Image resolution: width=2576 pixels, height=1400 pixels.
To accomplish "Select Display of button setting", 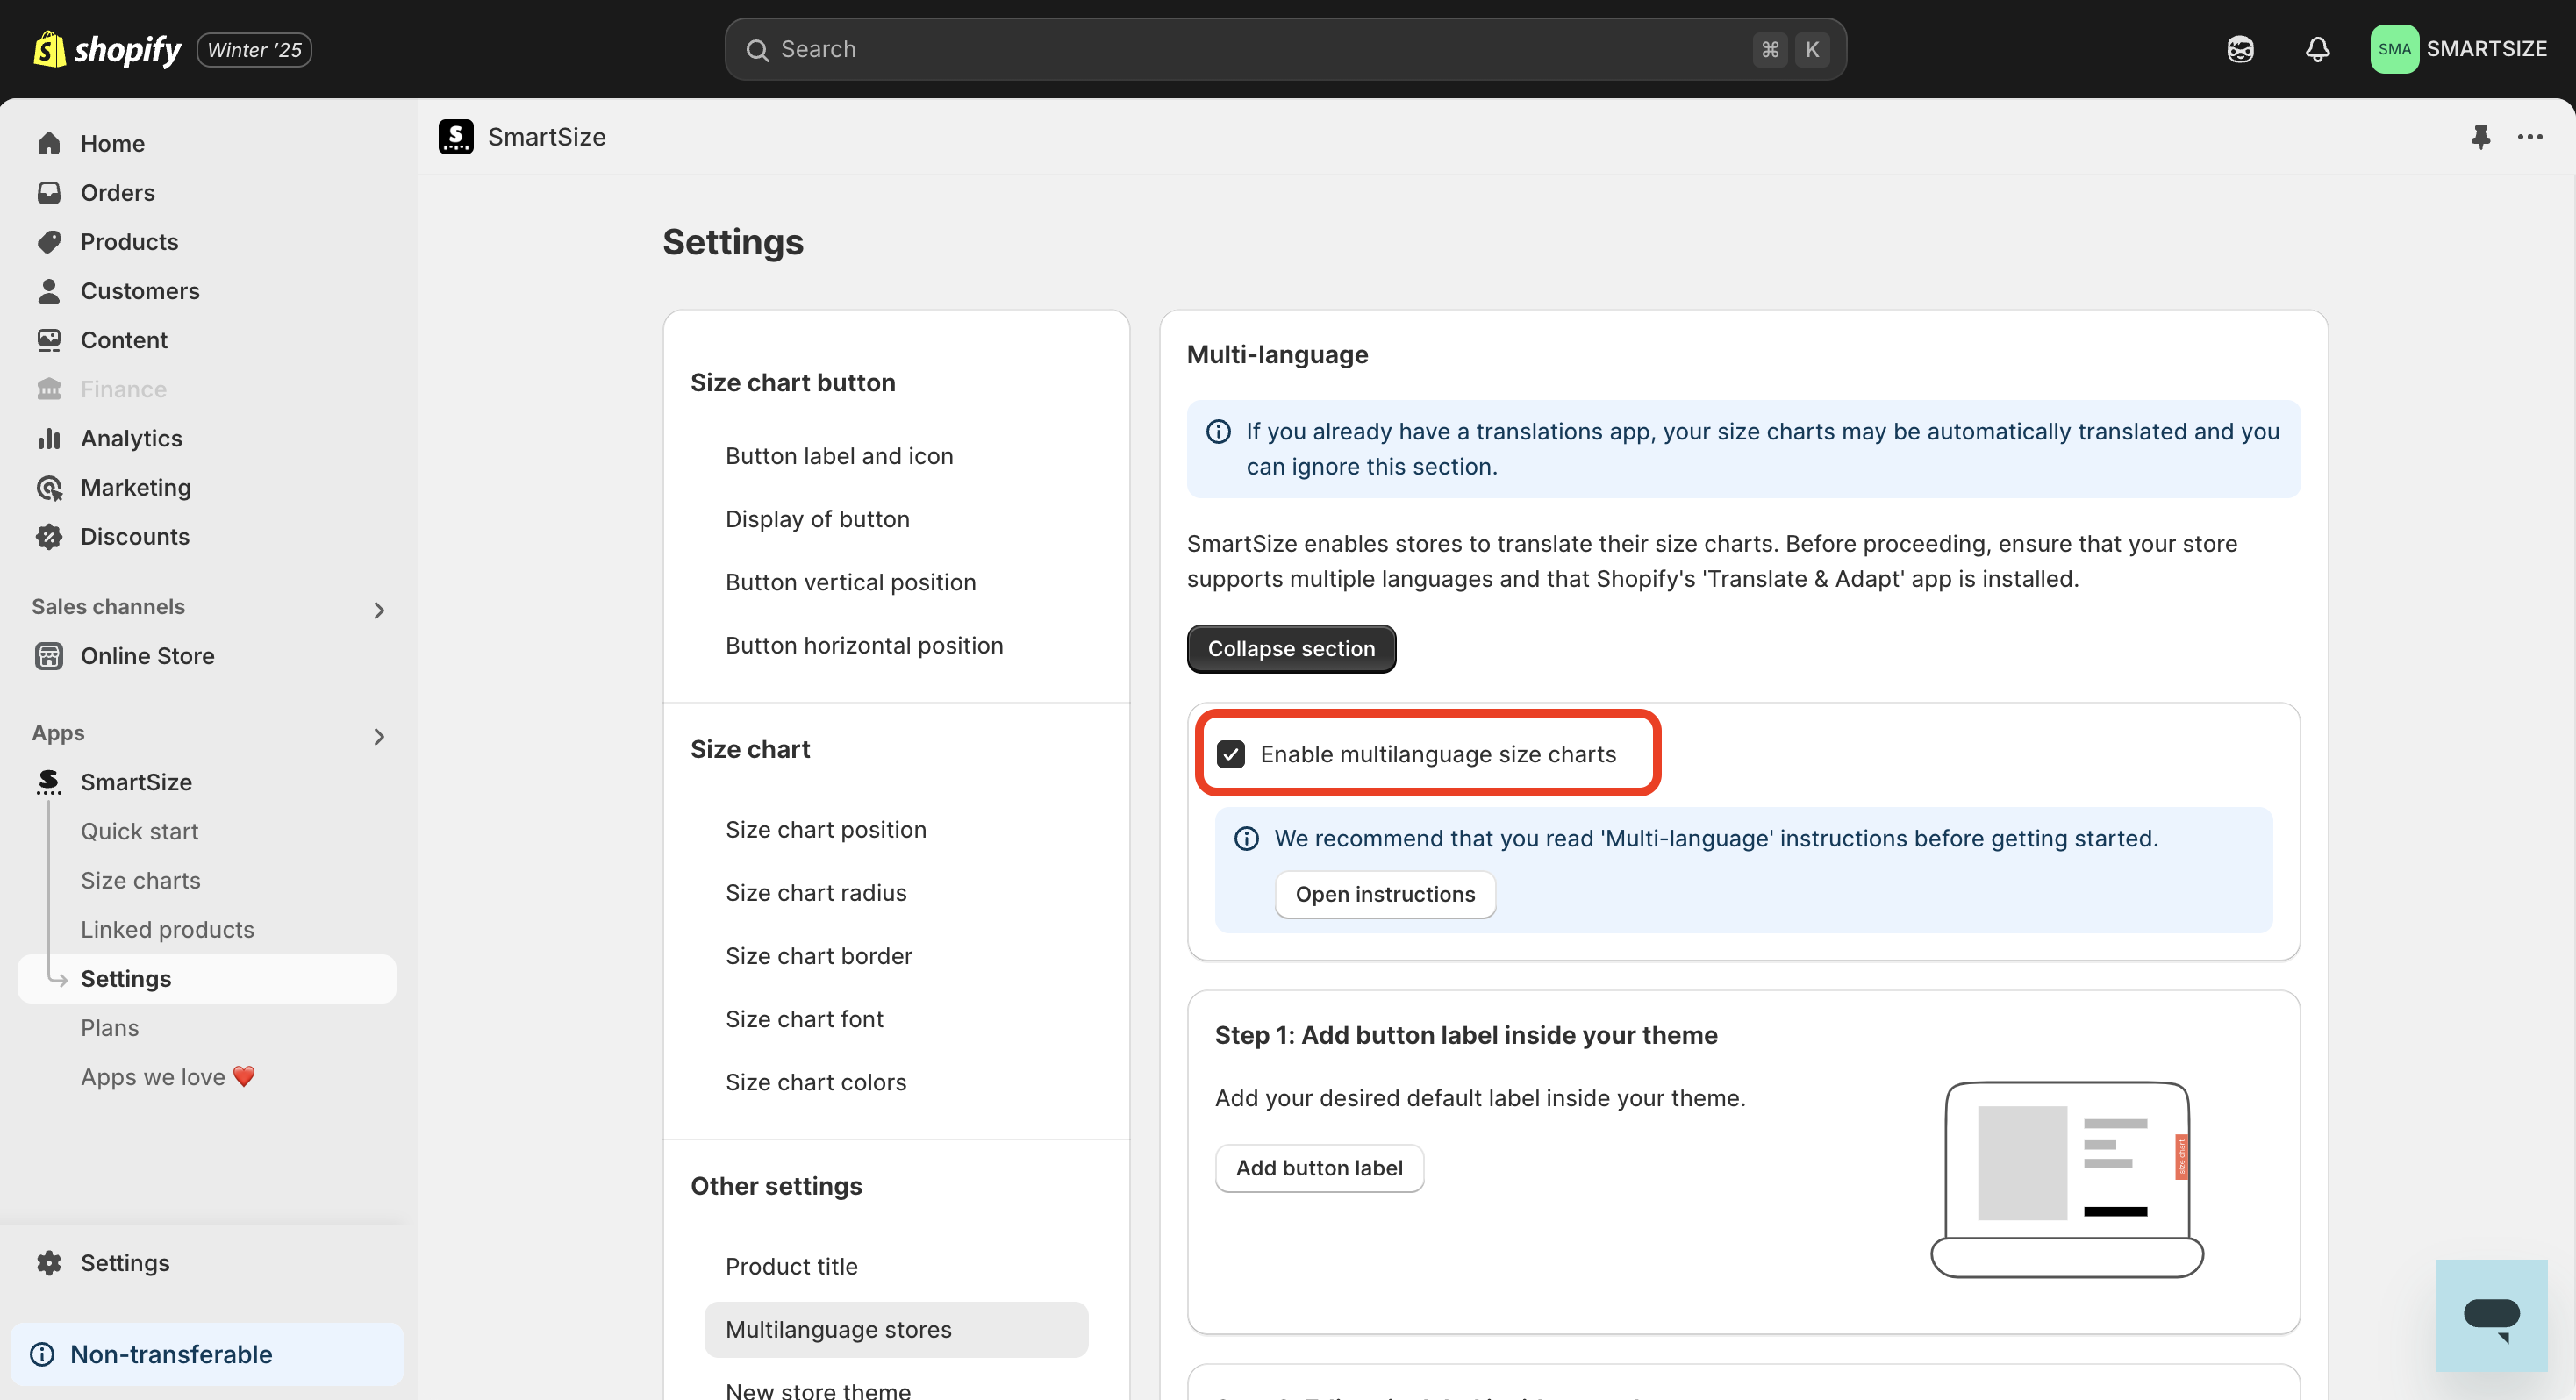I will pyautogui.click(x=817, y=518).
